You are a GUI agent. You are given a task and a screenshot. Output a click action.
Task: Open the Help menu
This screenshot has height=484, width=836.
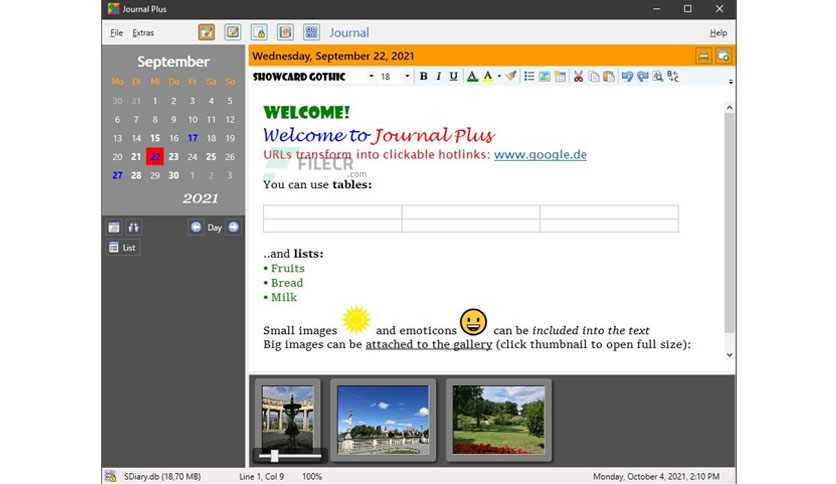point(718,33)
